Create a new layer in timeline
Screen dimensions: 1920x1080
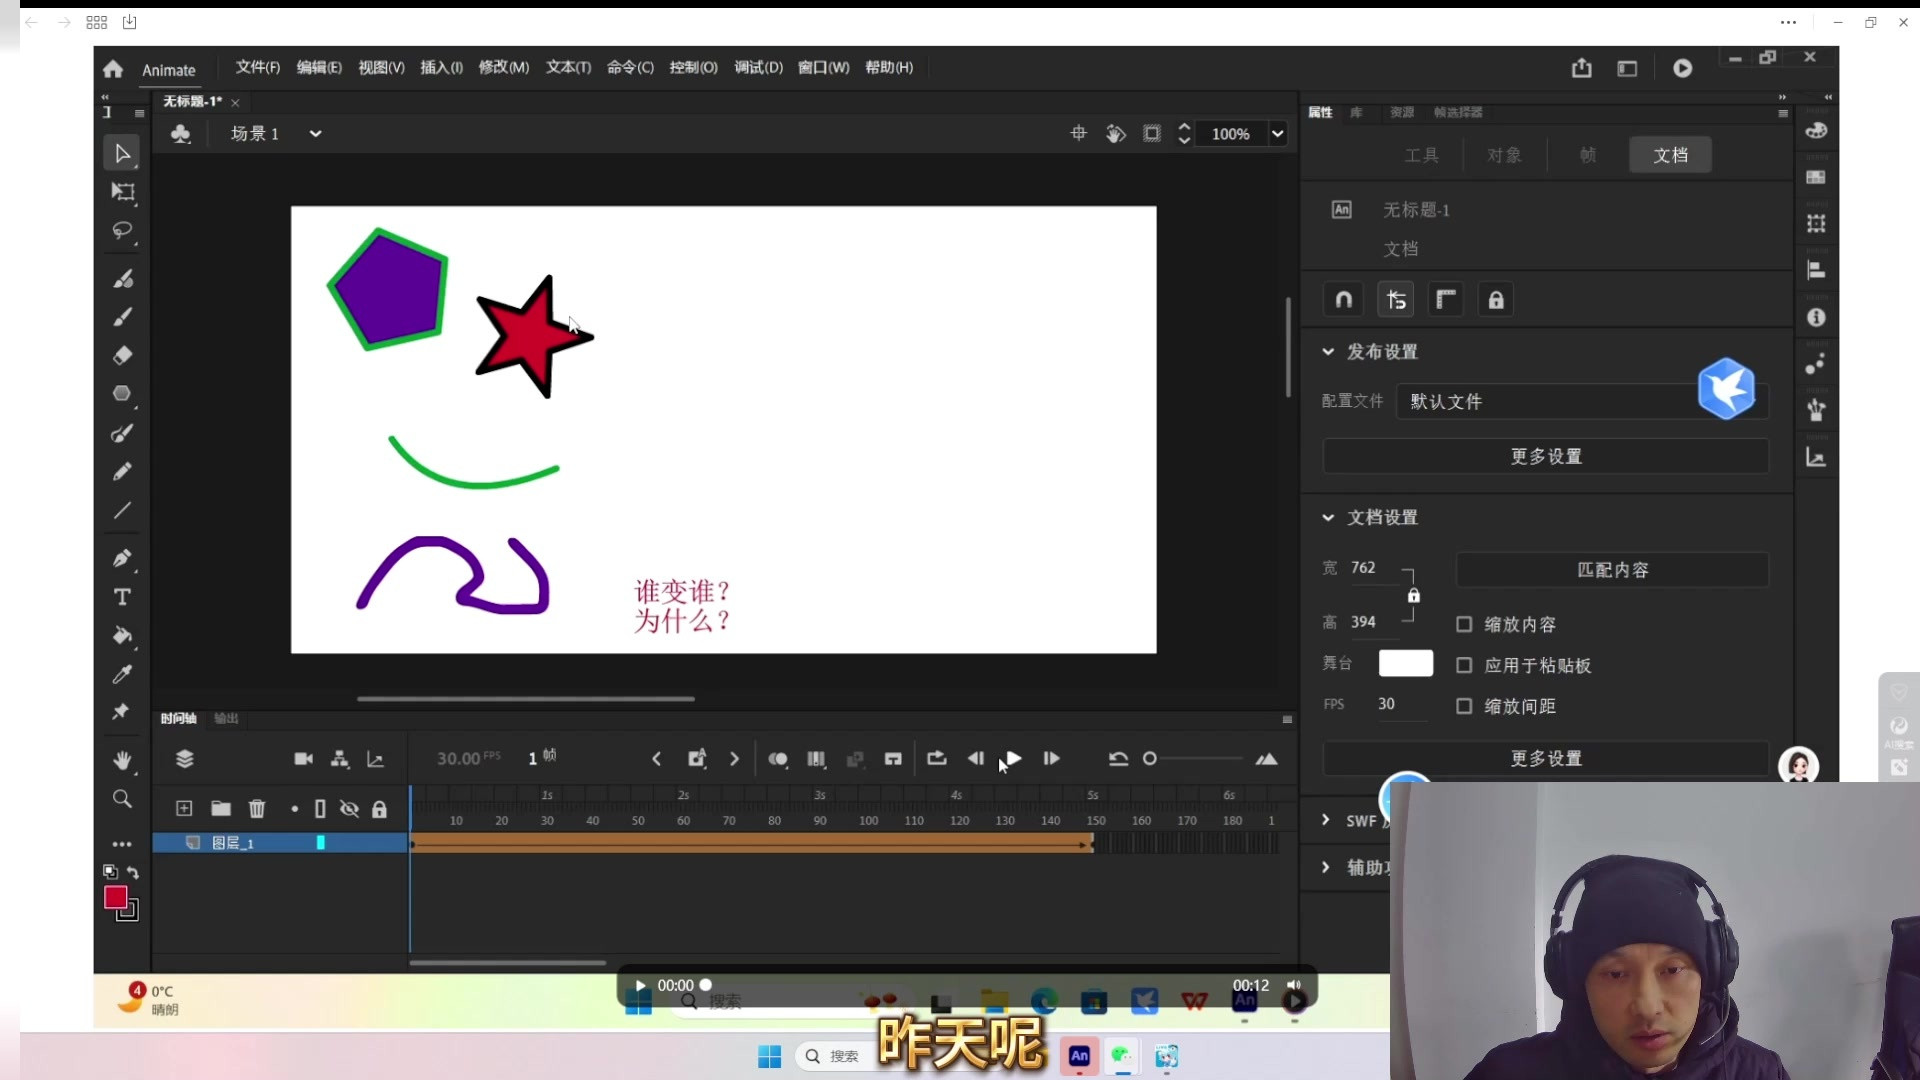(x=184, y=808)
